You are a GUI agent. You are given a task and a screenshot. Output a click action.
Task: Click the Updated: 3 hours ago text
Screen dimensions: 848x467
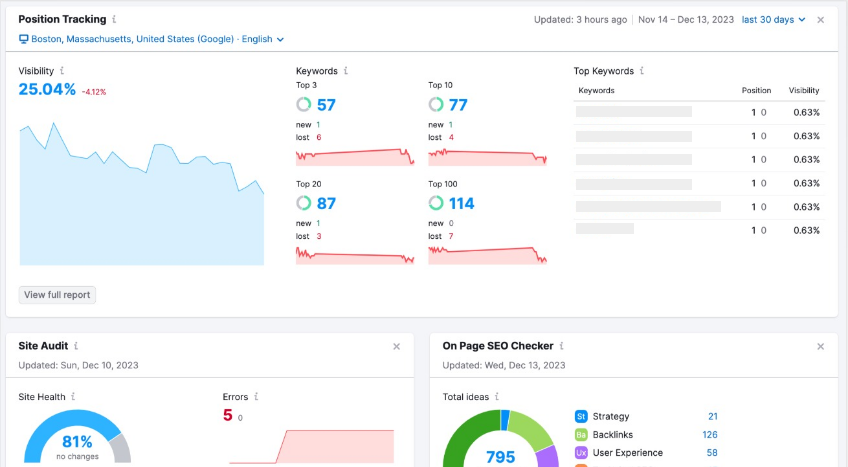pos(580,19)
